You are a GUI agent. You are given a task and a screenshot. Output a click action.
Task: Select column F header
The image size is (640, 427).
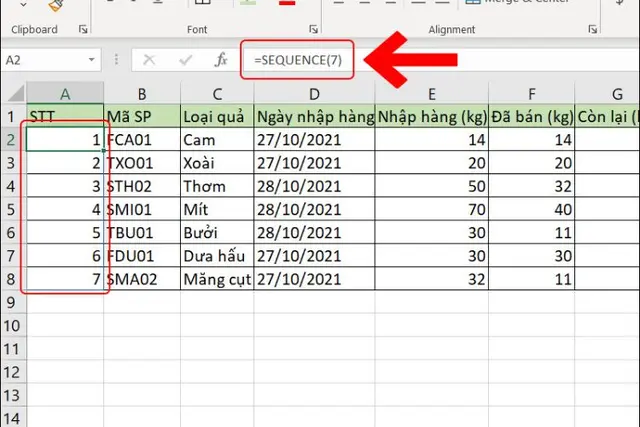click(531, 94)
